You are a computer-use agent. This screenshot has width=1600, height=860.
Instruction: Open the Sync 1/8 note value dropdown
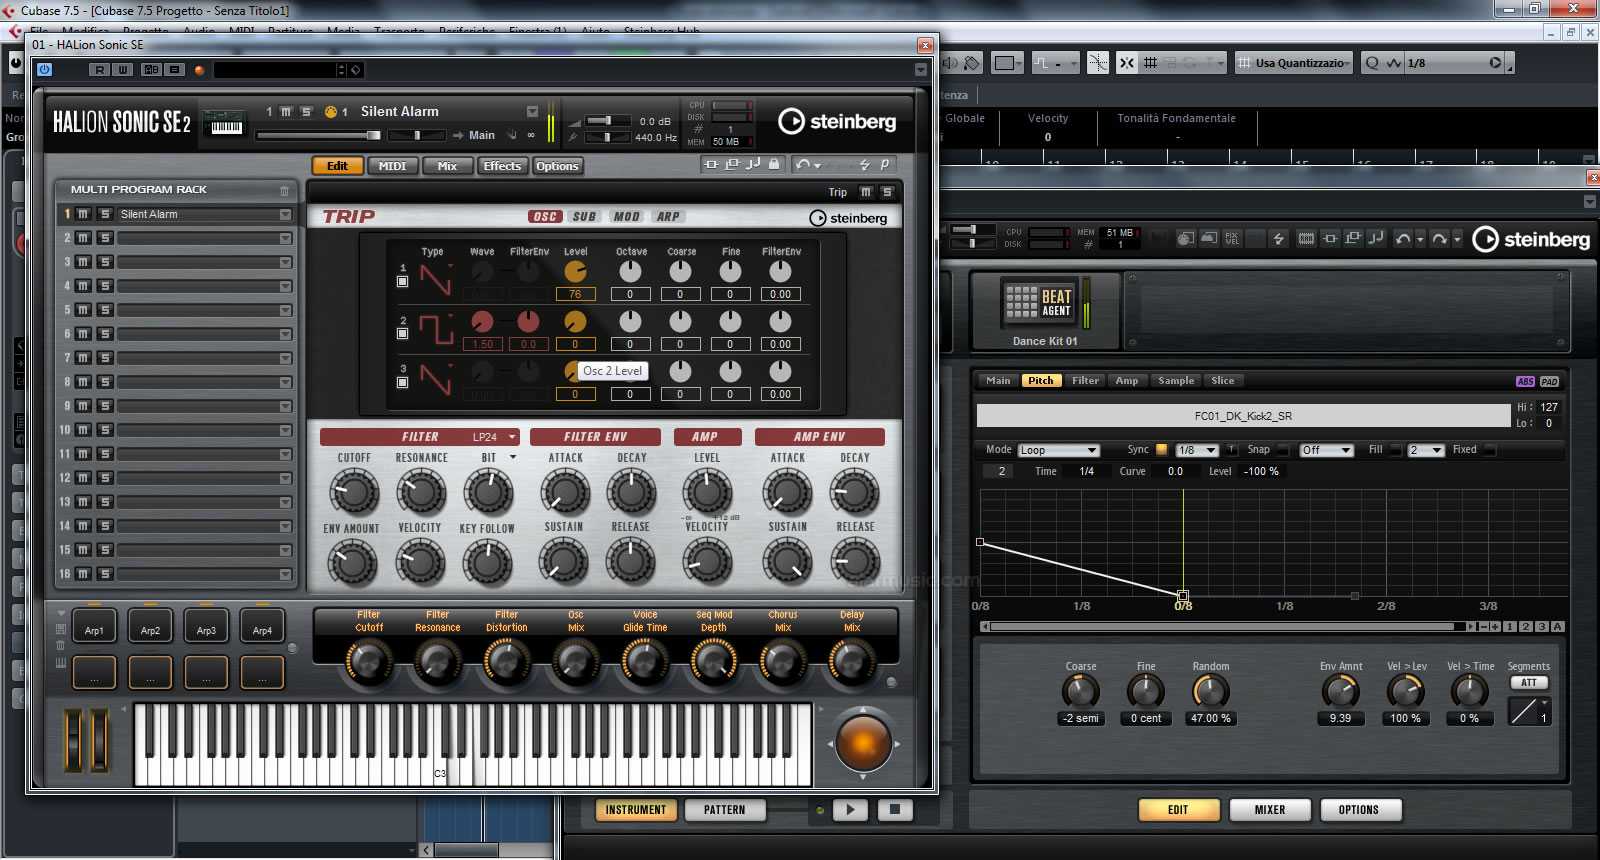[x=1196, y=450]
